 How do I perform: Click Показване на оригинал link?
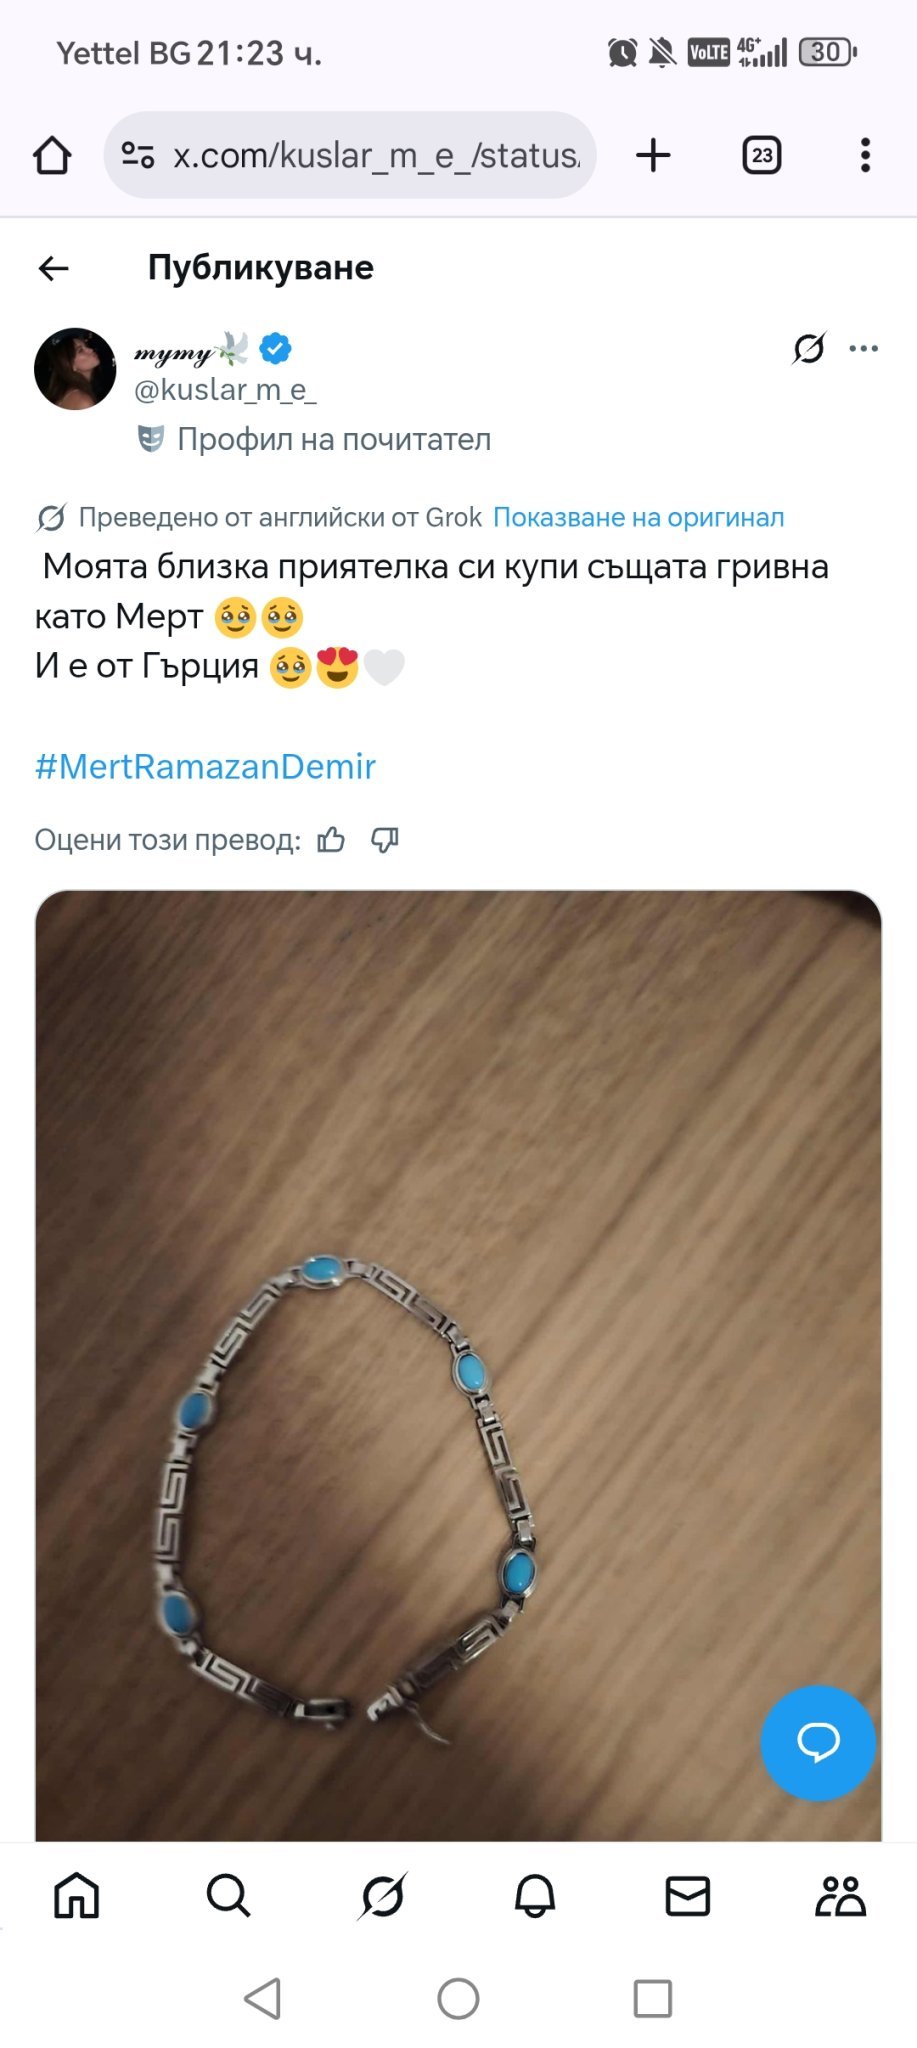pos(638,517)
